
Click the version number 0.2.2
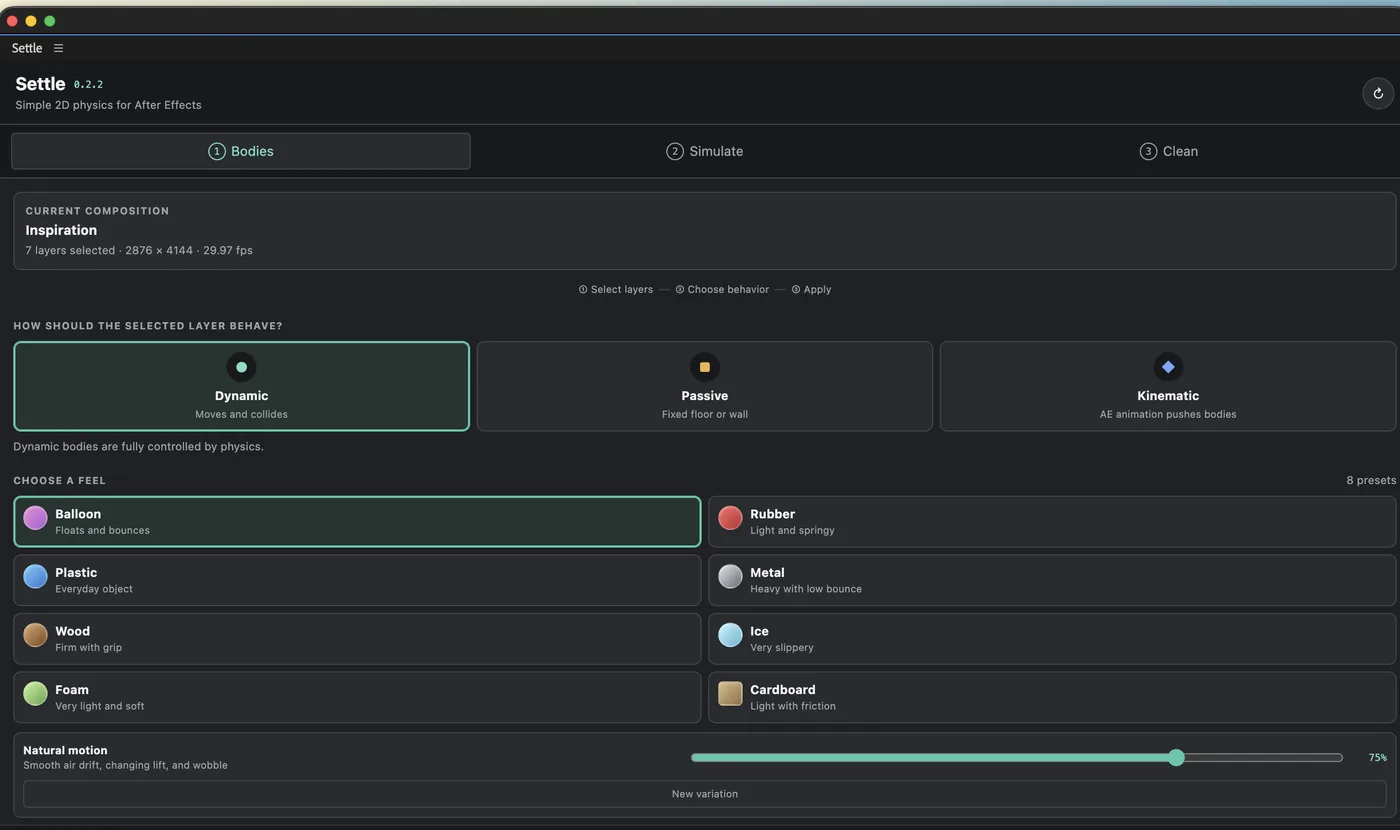click(x=88, y=85)
